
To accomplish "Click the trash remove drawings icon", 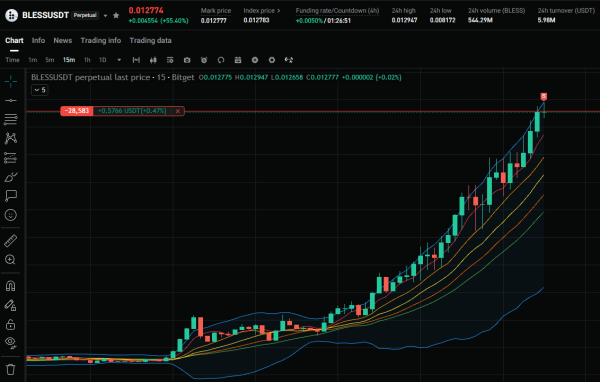I will (11, 369).
